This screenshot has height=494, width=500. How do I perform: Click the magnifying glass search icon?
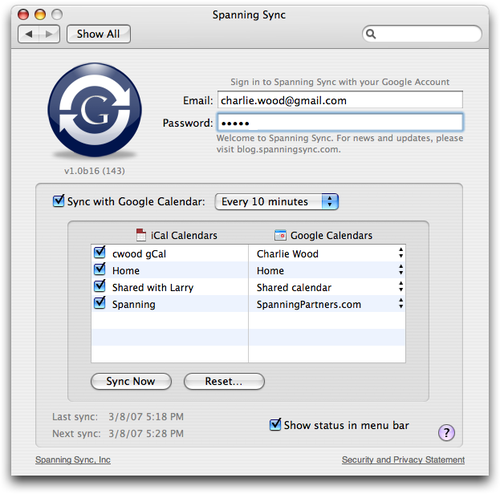[371, 34]
